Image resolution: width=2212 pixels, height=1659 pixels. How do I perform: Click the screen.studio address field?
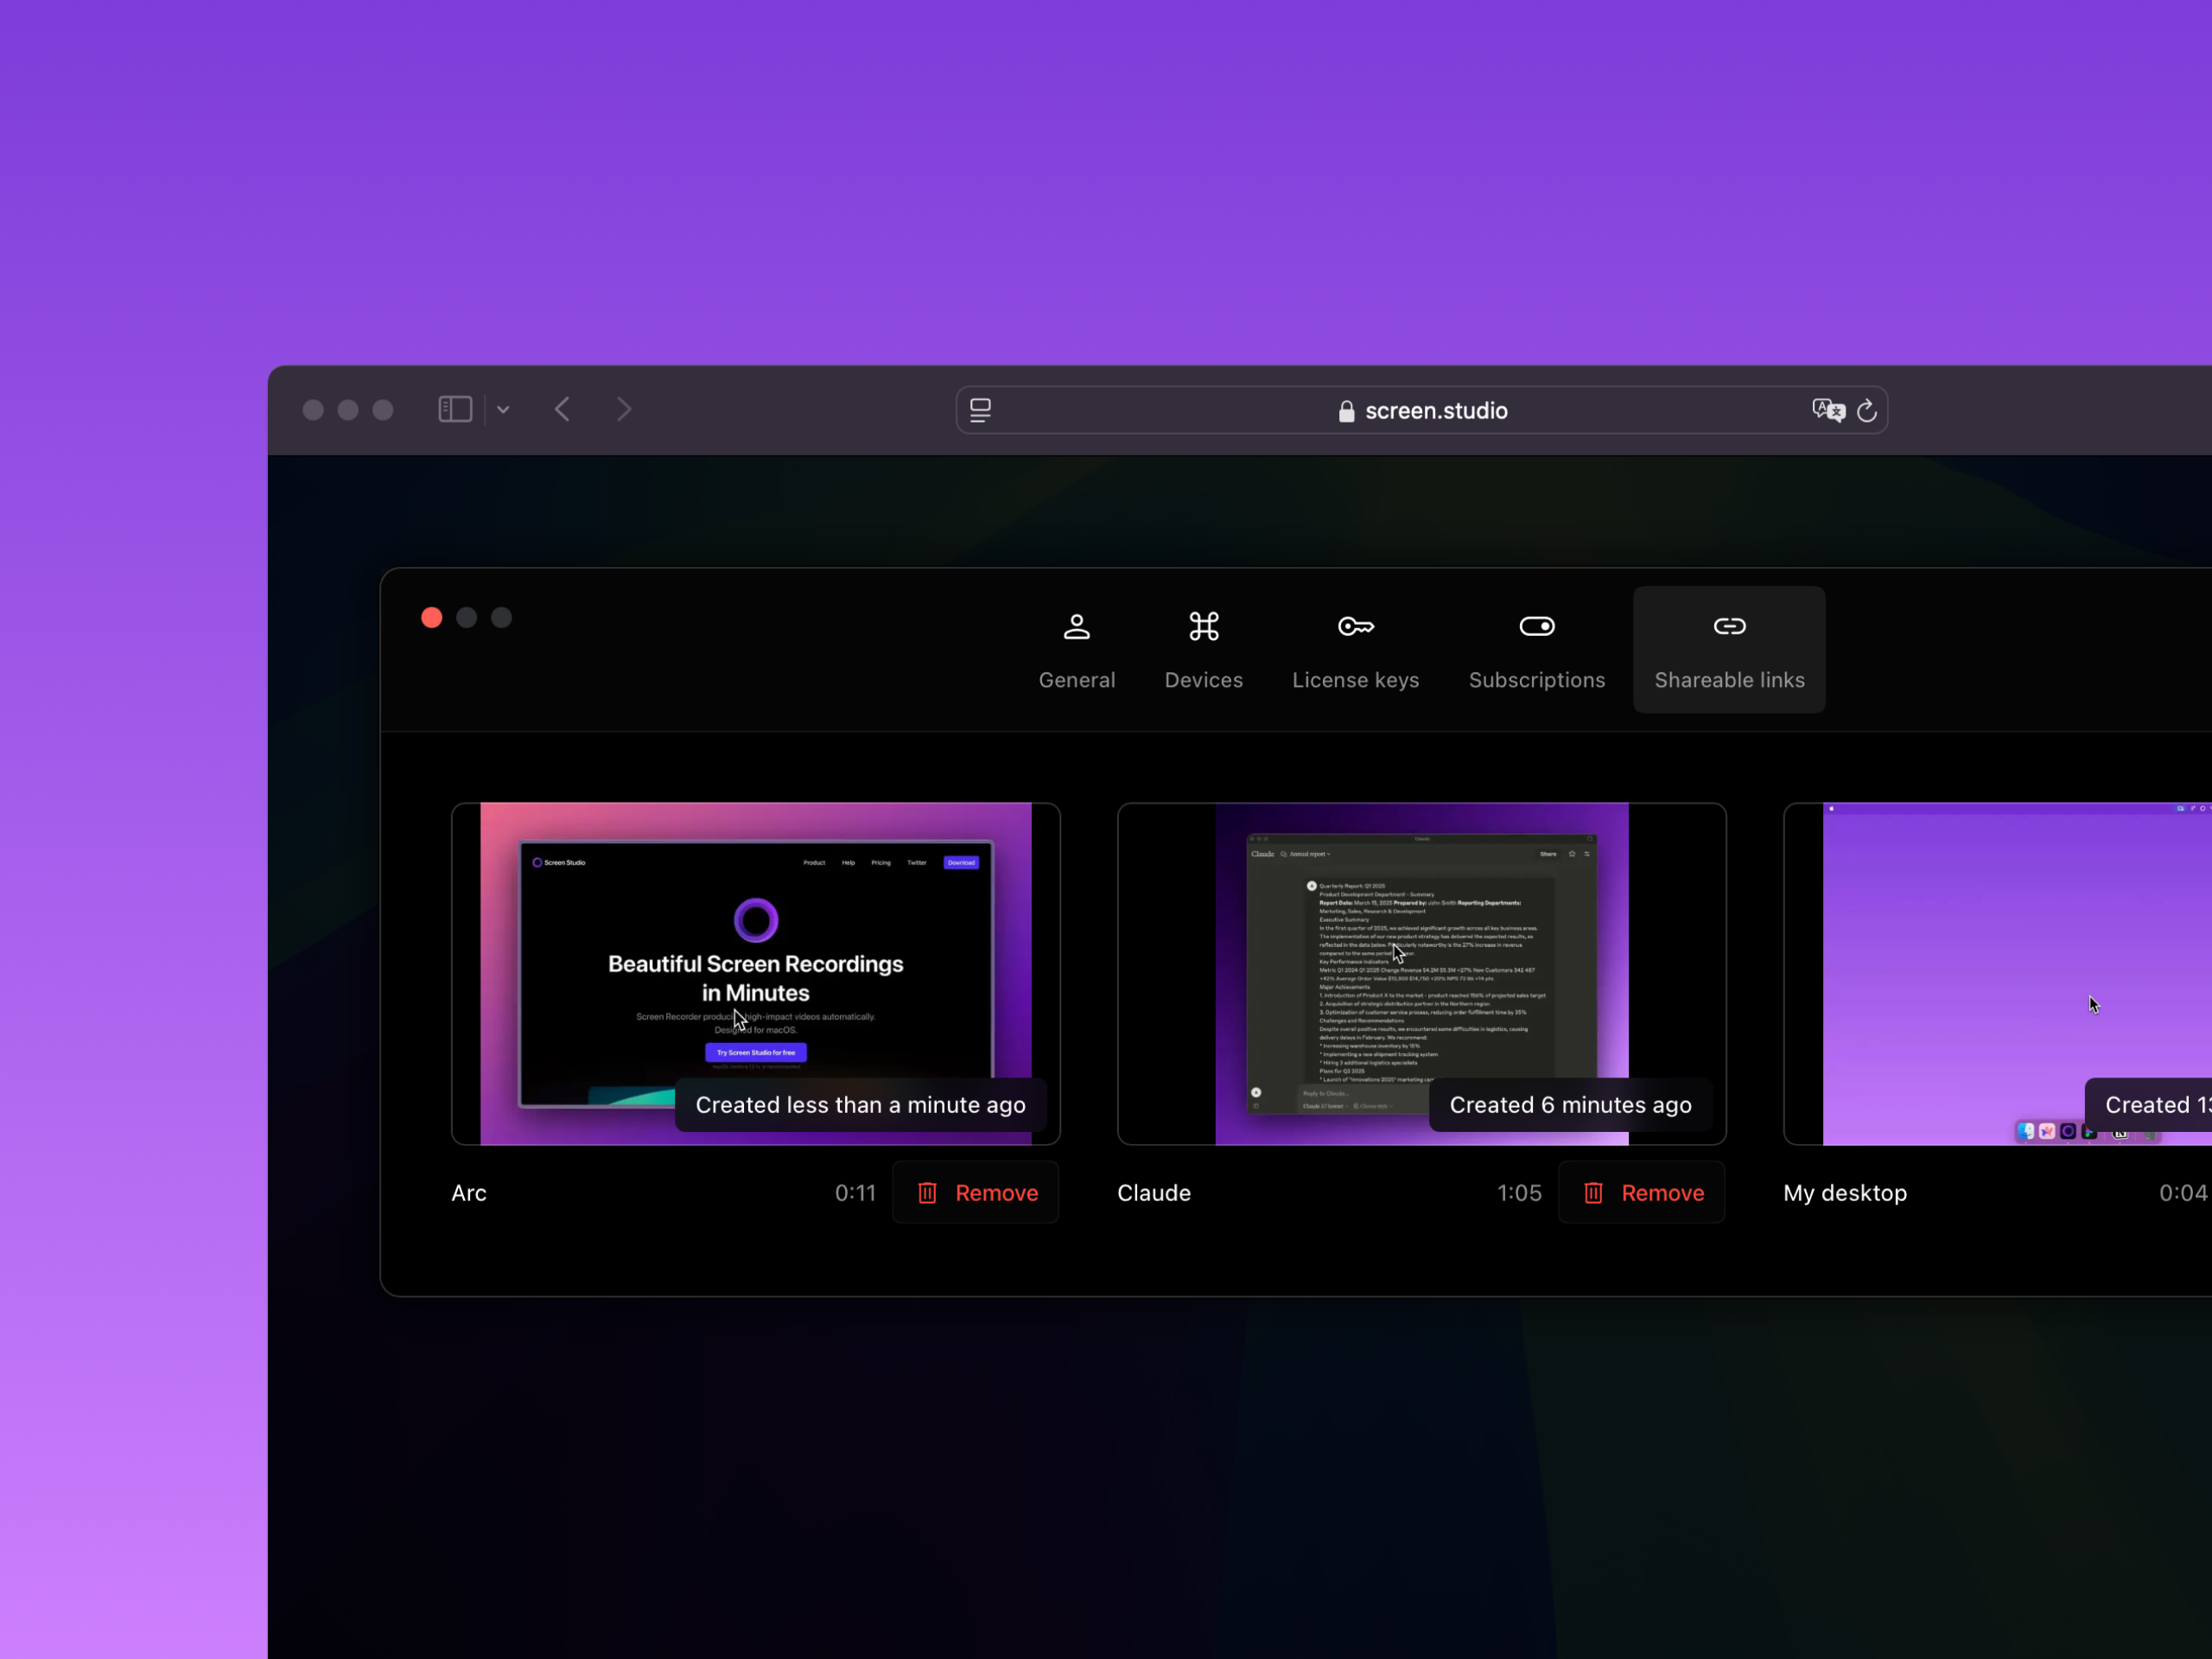coord(1435,411)
